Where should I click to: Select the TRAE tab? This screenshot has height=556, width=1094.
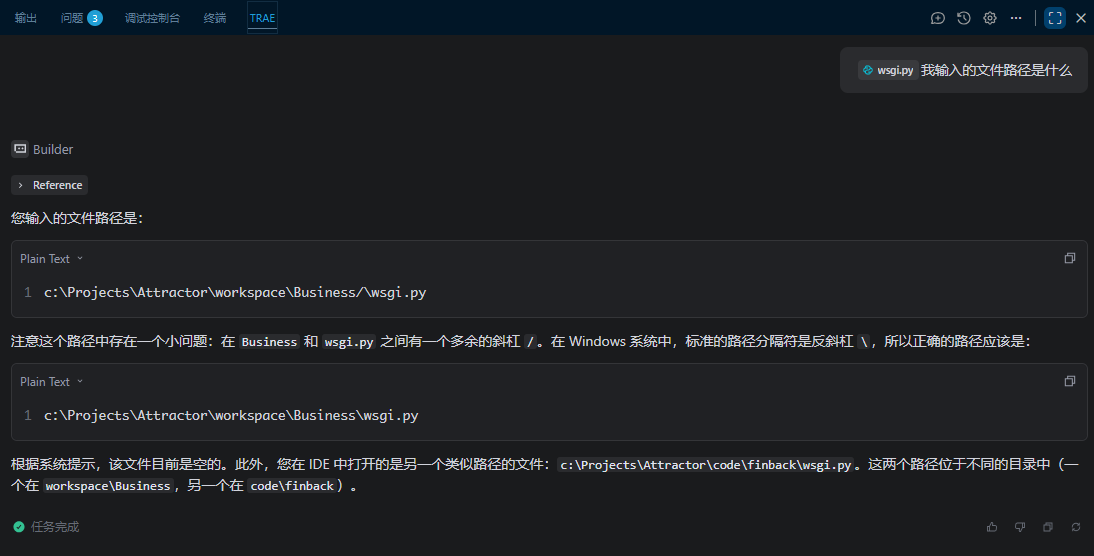coord(262,18)
